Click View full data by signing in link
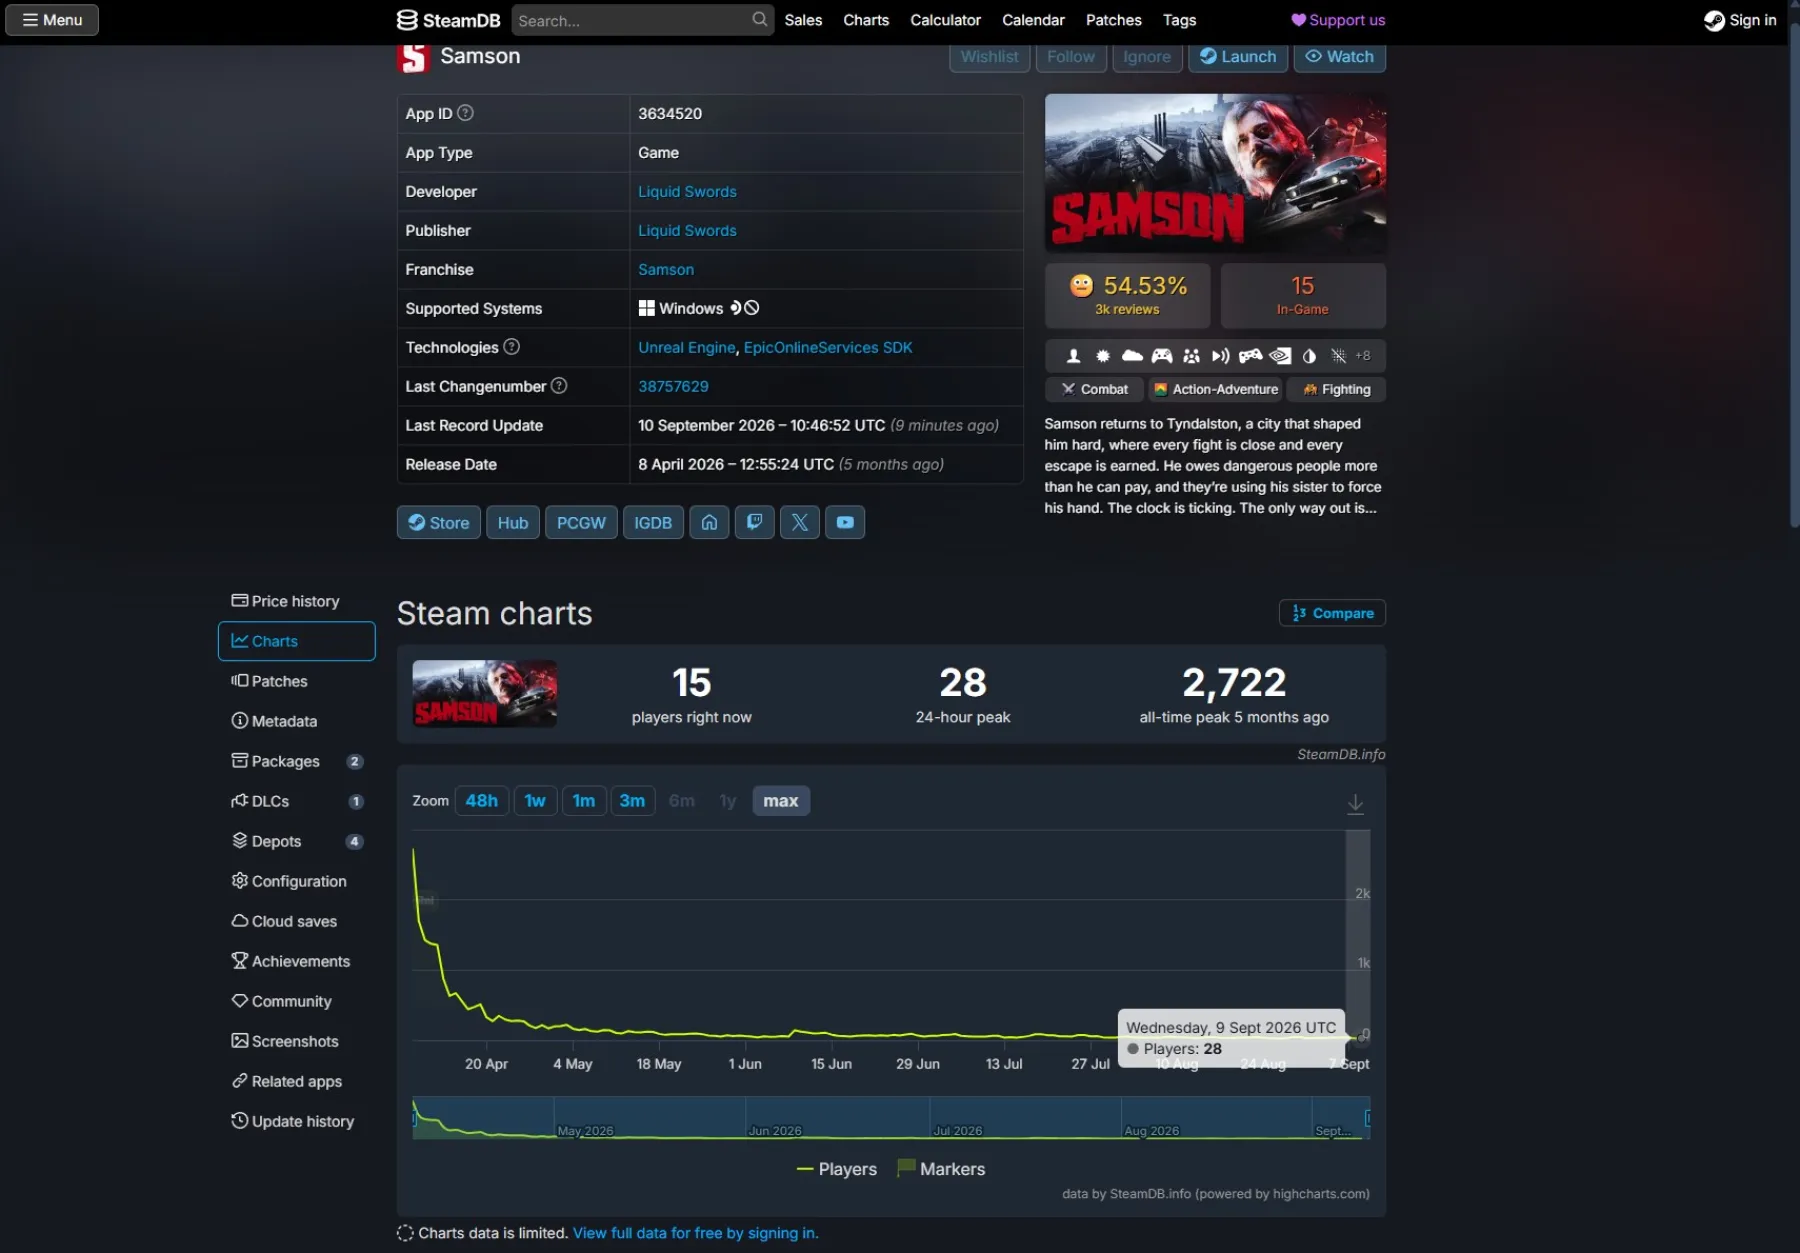This screenshot has height=1253, width=1800. (x=695, y=1233)
